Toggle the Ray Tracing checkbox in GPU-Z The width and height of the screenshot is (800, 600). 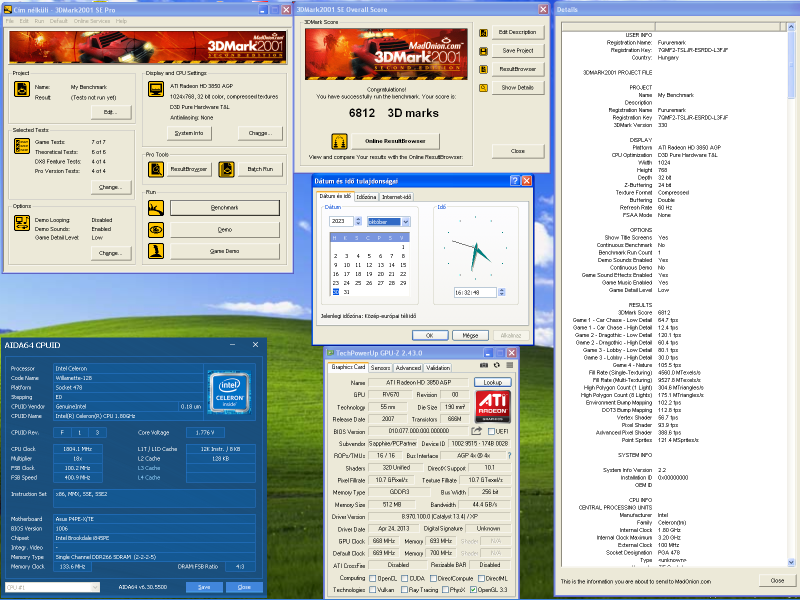point(404,590)
